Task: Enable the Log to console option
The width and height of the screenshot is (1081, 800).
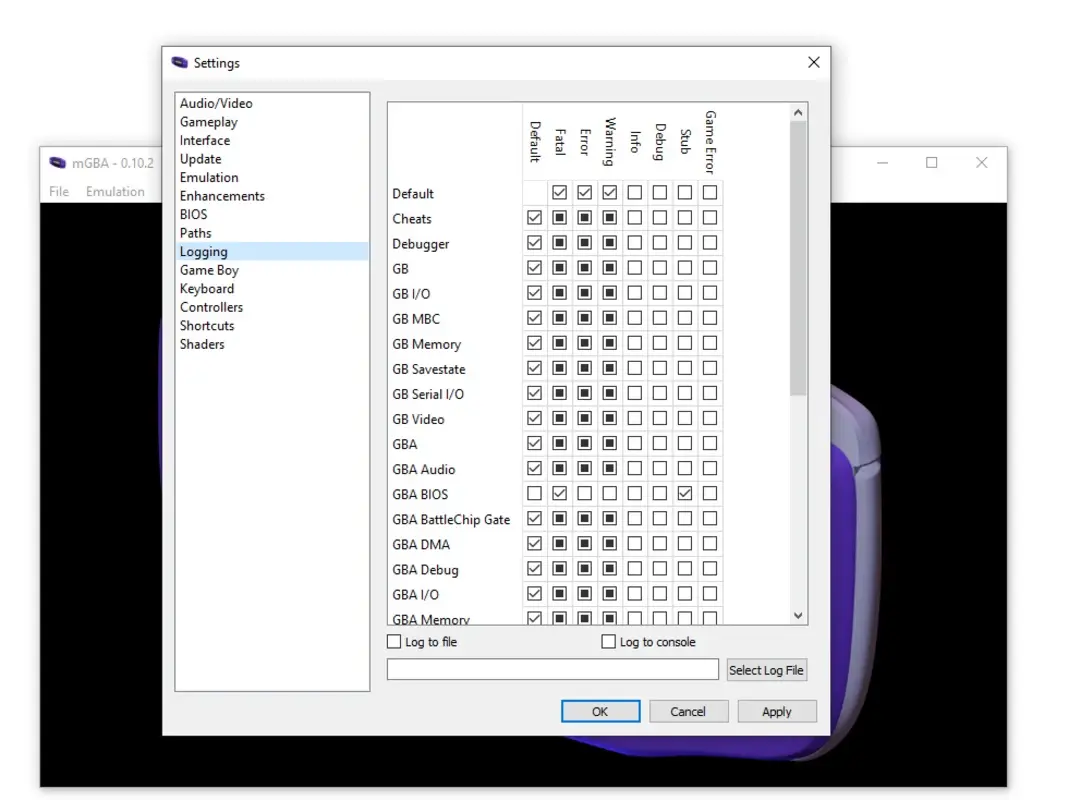Action: [607, 641]
